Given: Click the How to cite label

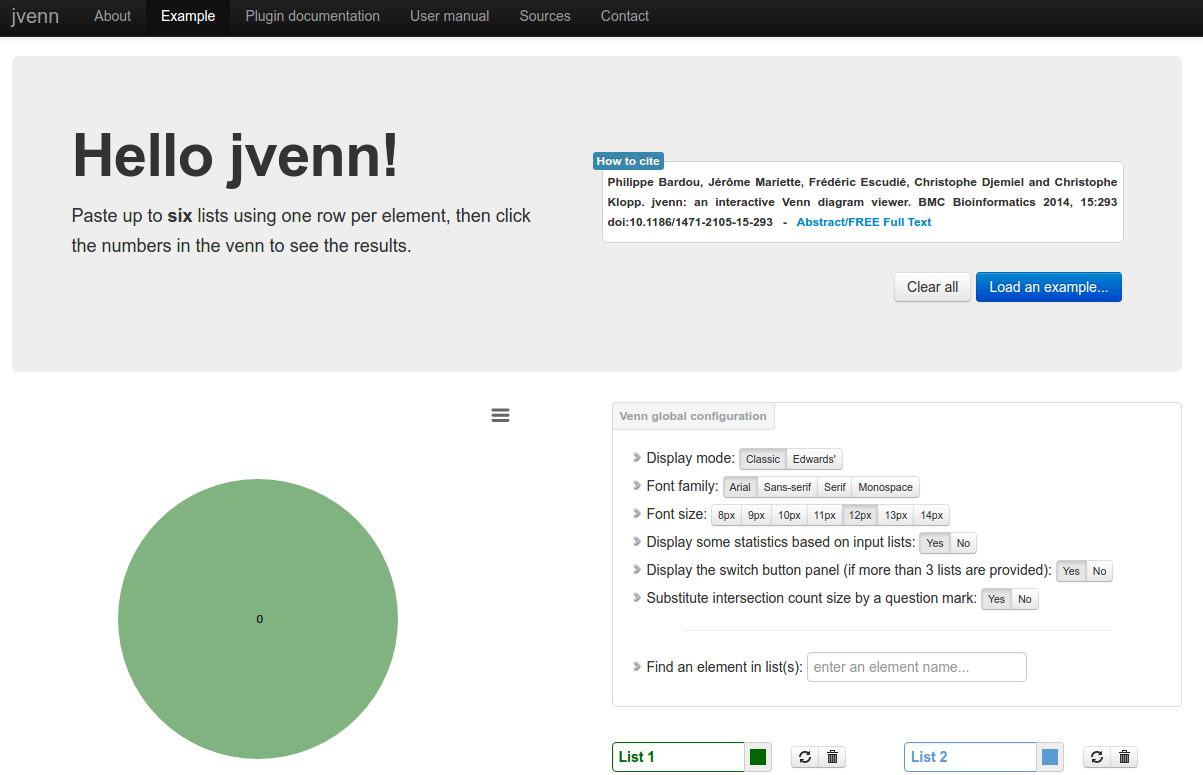Looking at the screenshot, I should 628,161.
